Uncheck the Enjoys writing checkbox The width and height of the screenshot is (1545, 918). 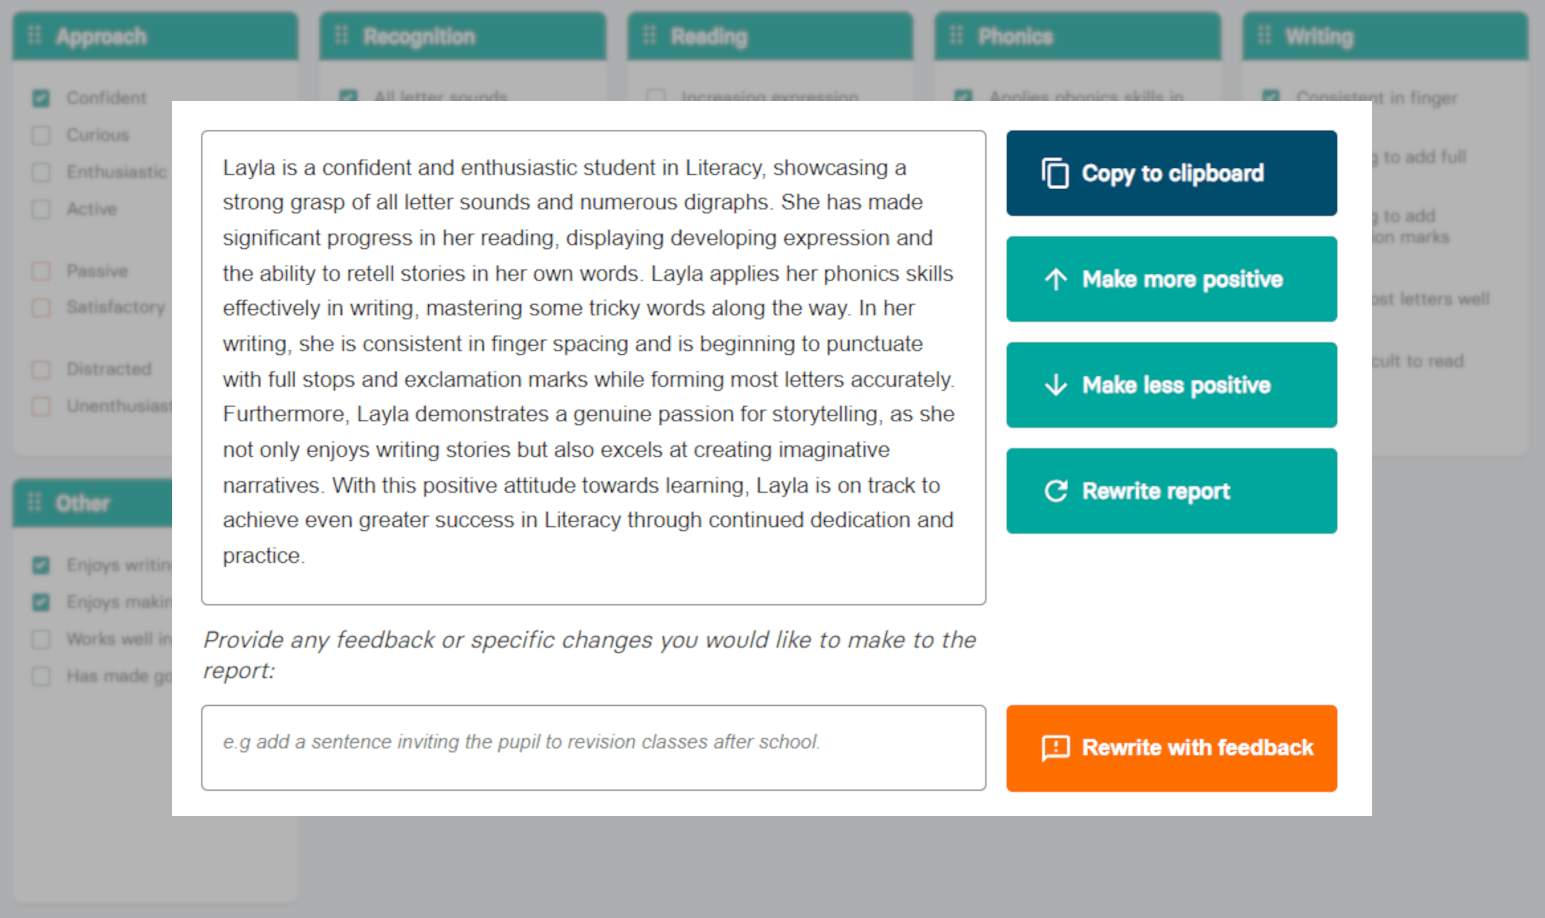click(40, 565)
